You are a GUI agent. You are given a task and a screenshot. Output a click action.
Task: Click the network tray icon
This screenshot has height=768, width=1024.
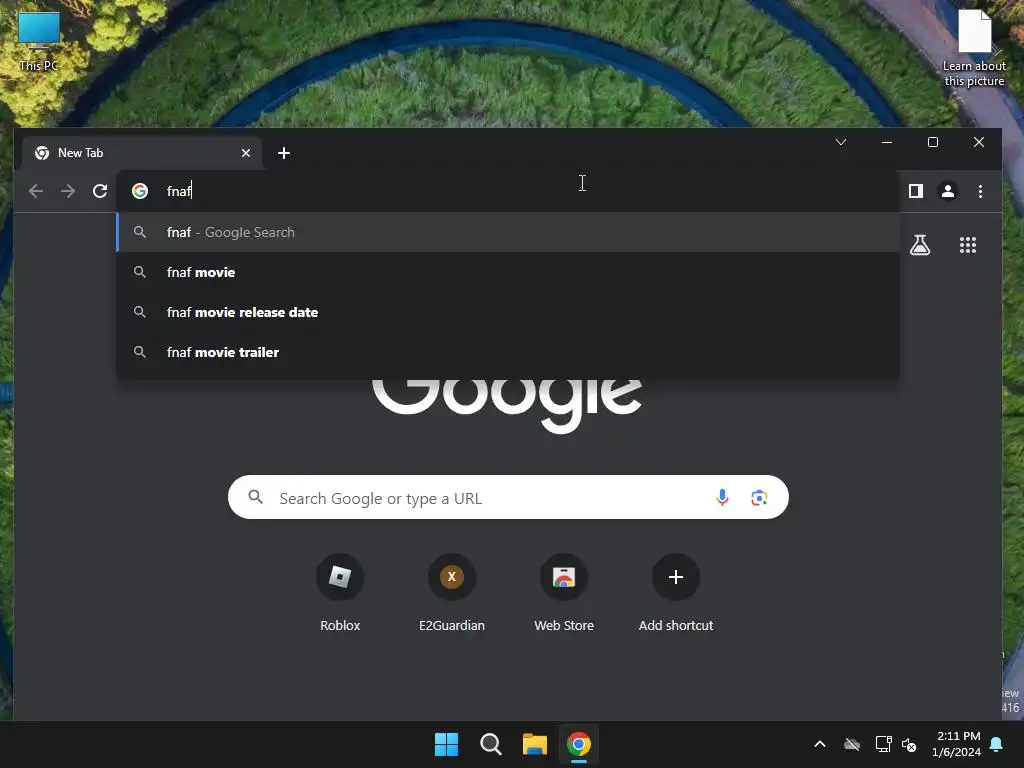(883, 744)
